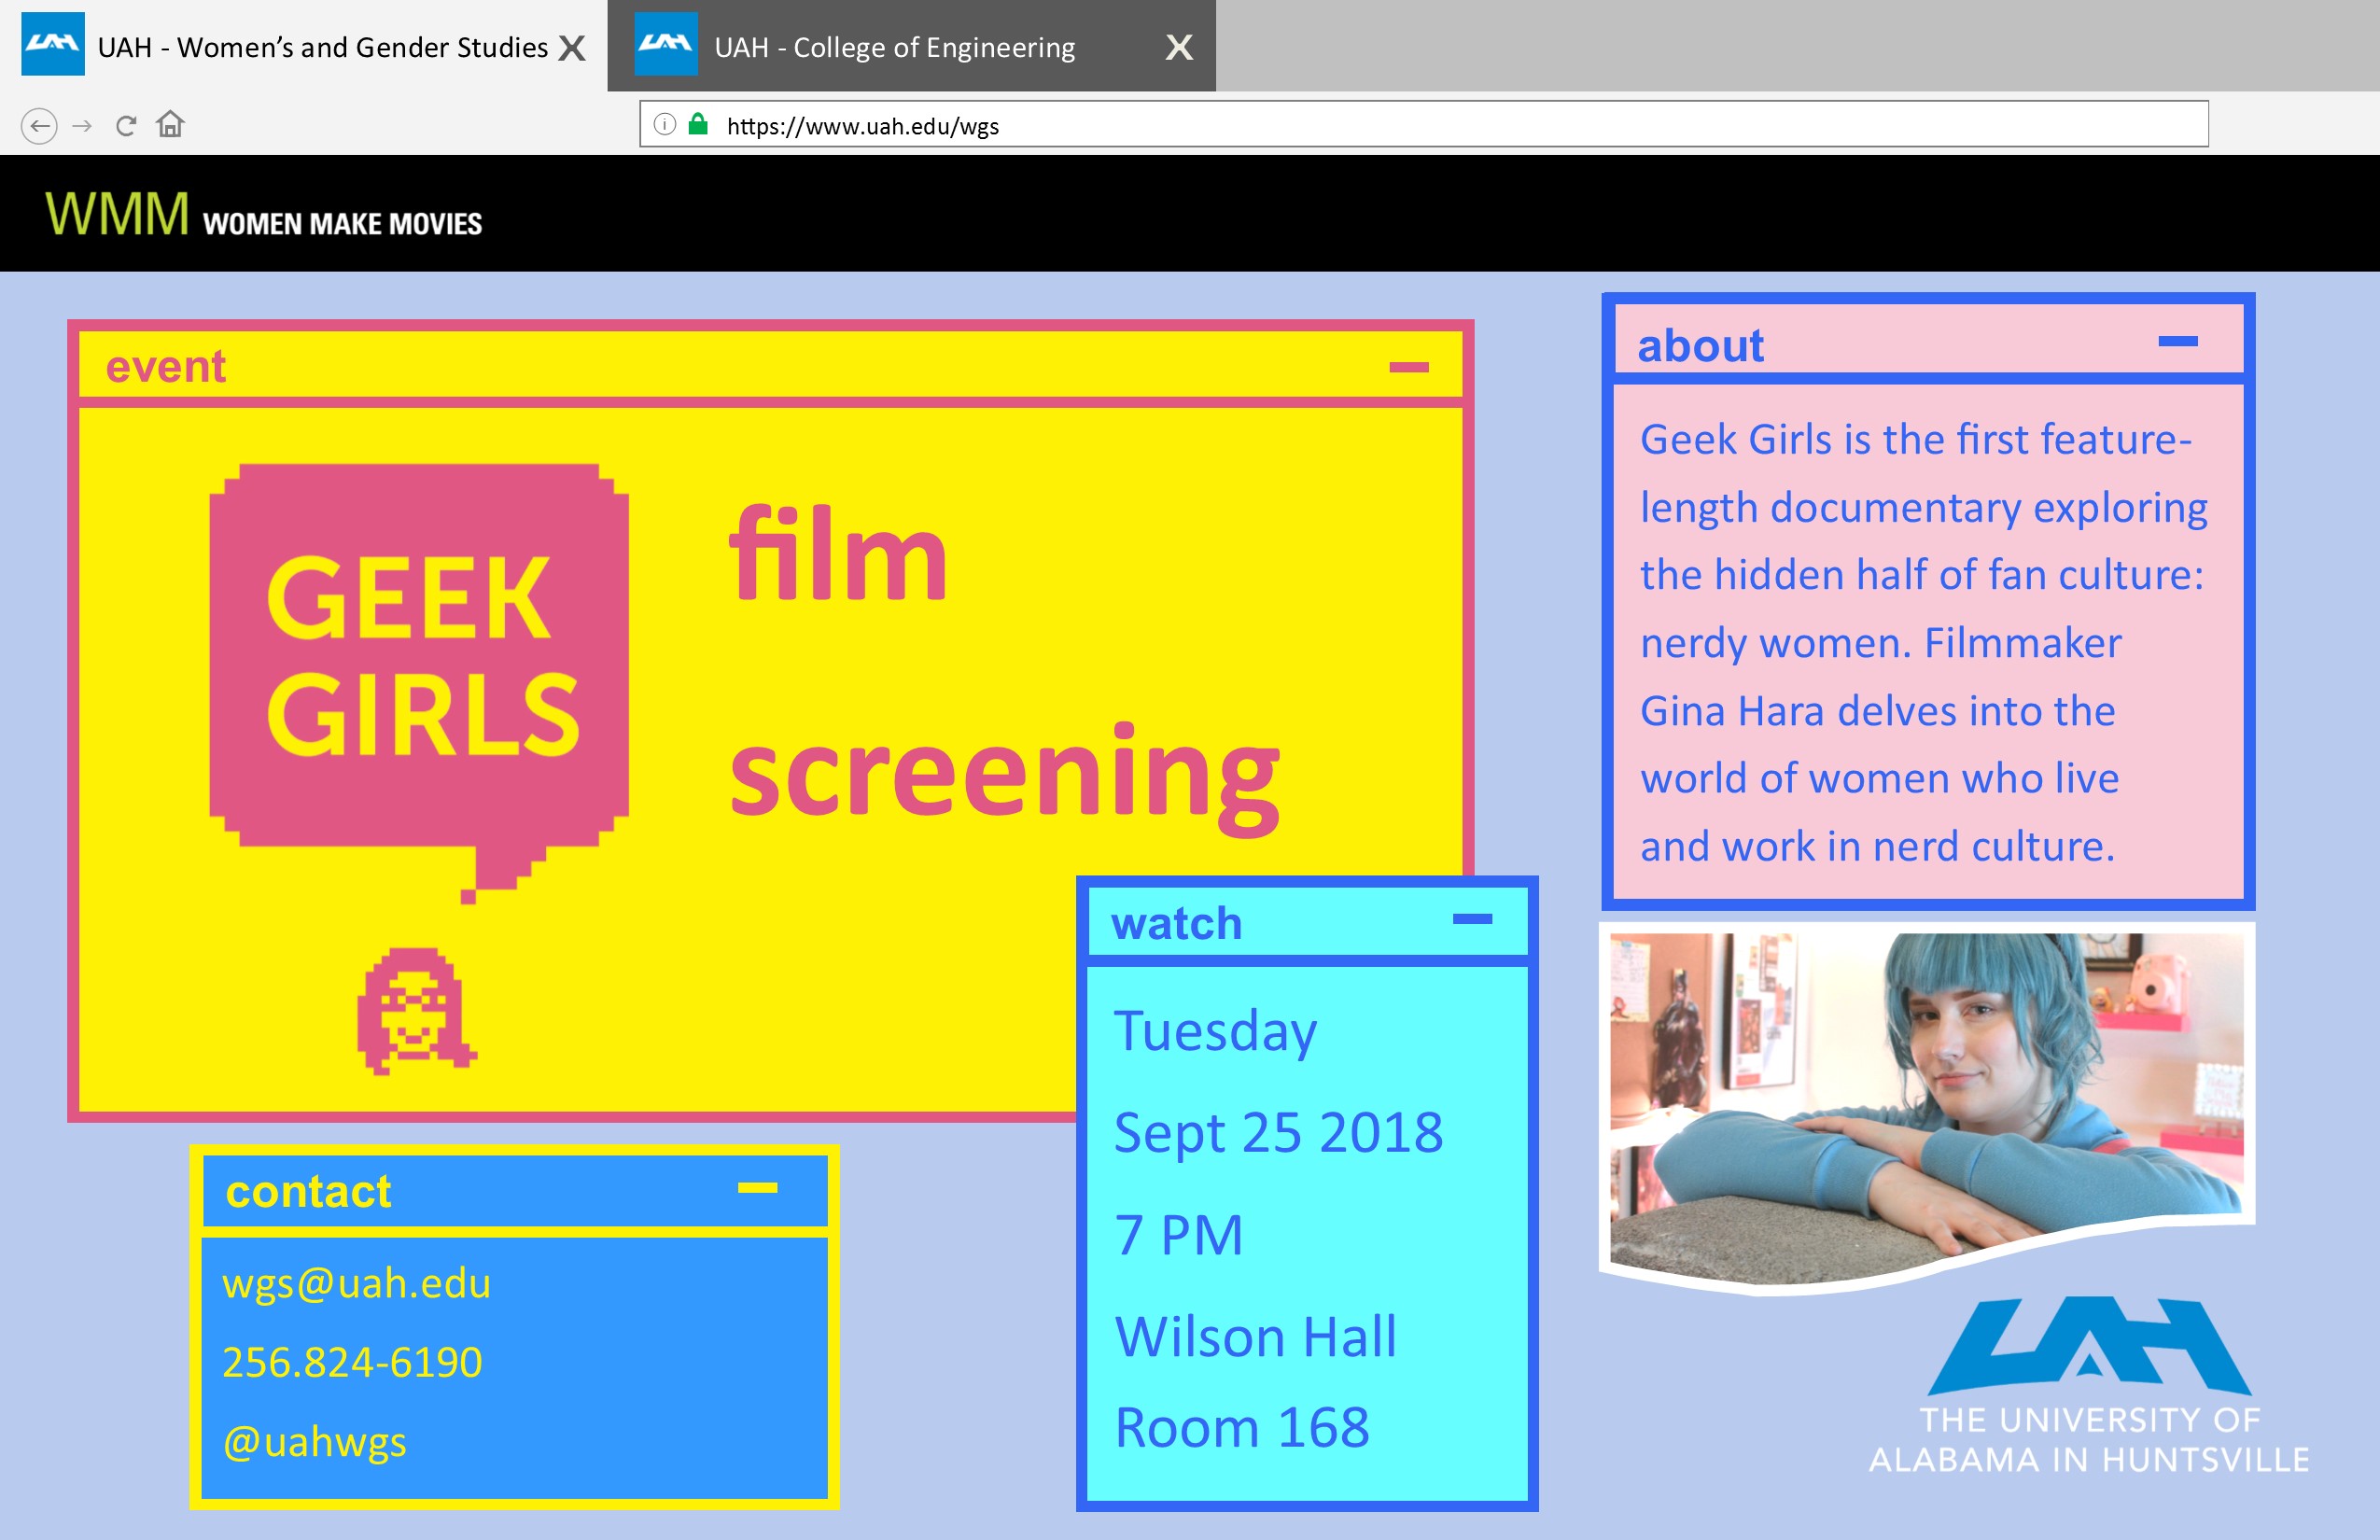Click UAH favicon on Engineering tab
The image size is (2380, 1540).
(666, 44)
